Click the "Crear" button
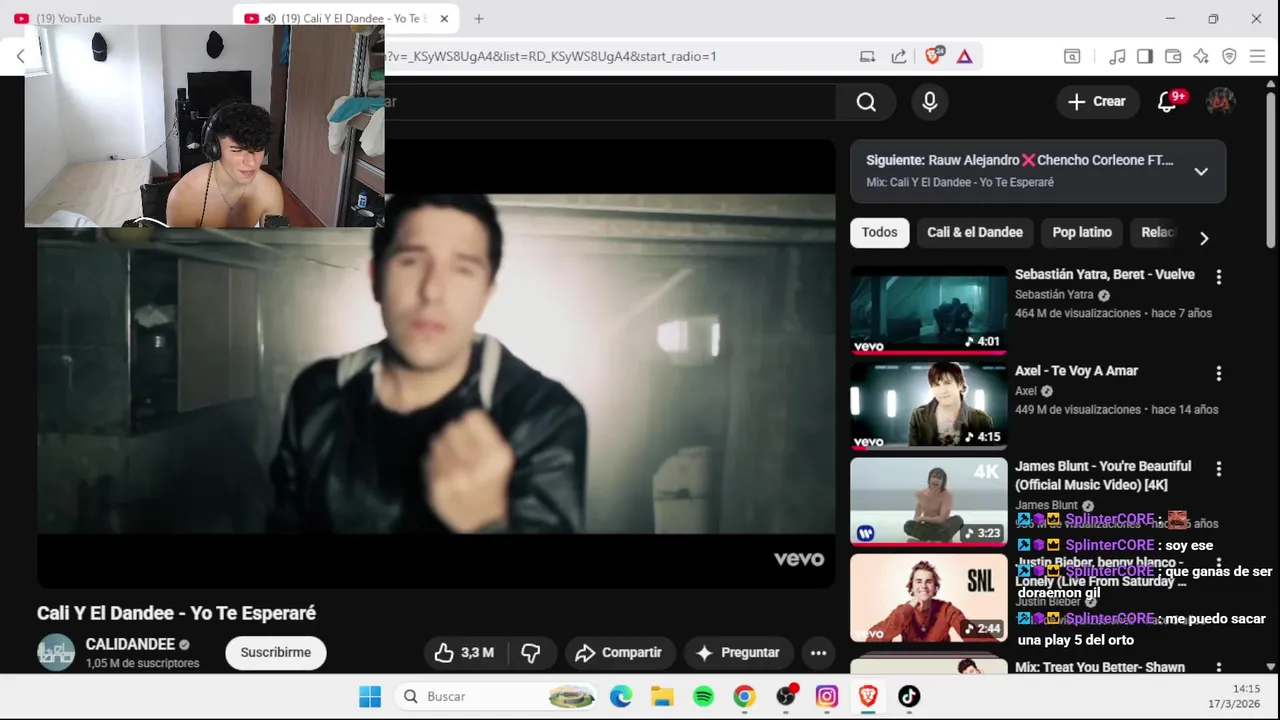 (1097, 101)
